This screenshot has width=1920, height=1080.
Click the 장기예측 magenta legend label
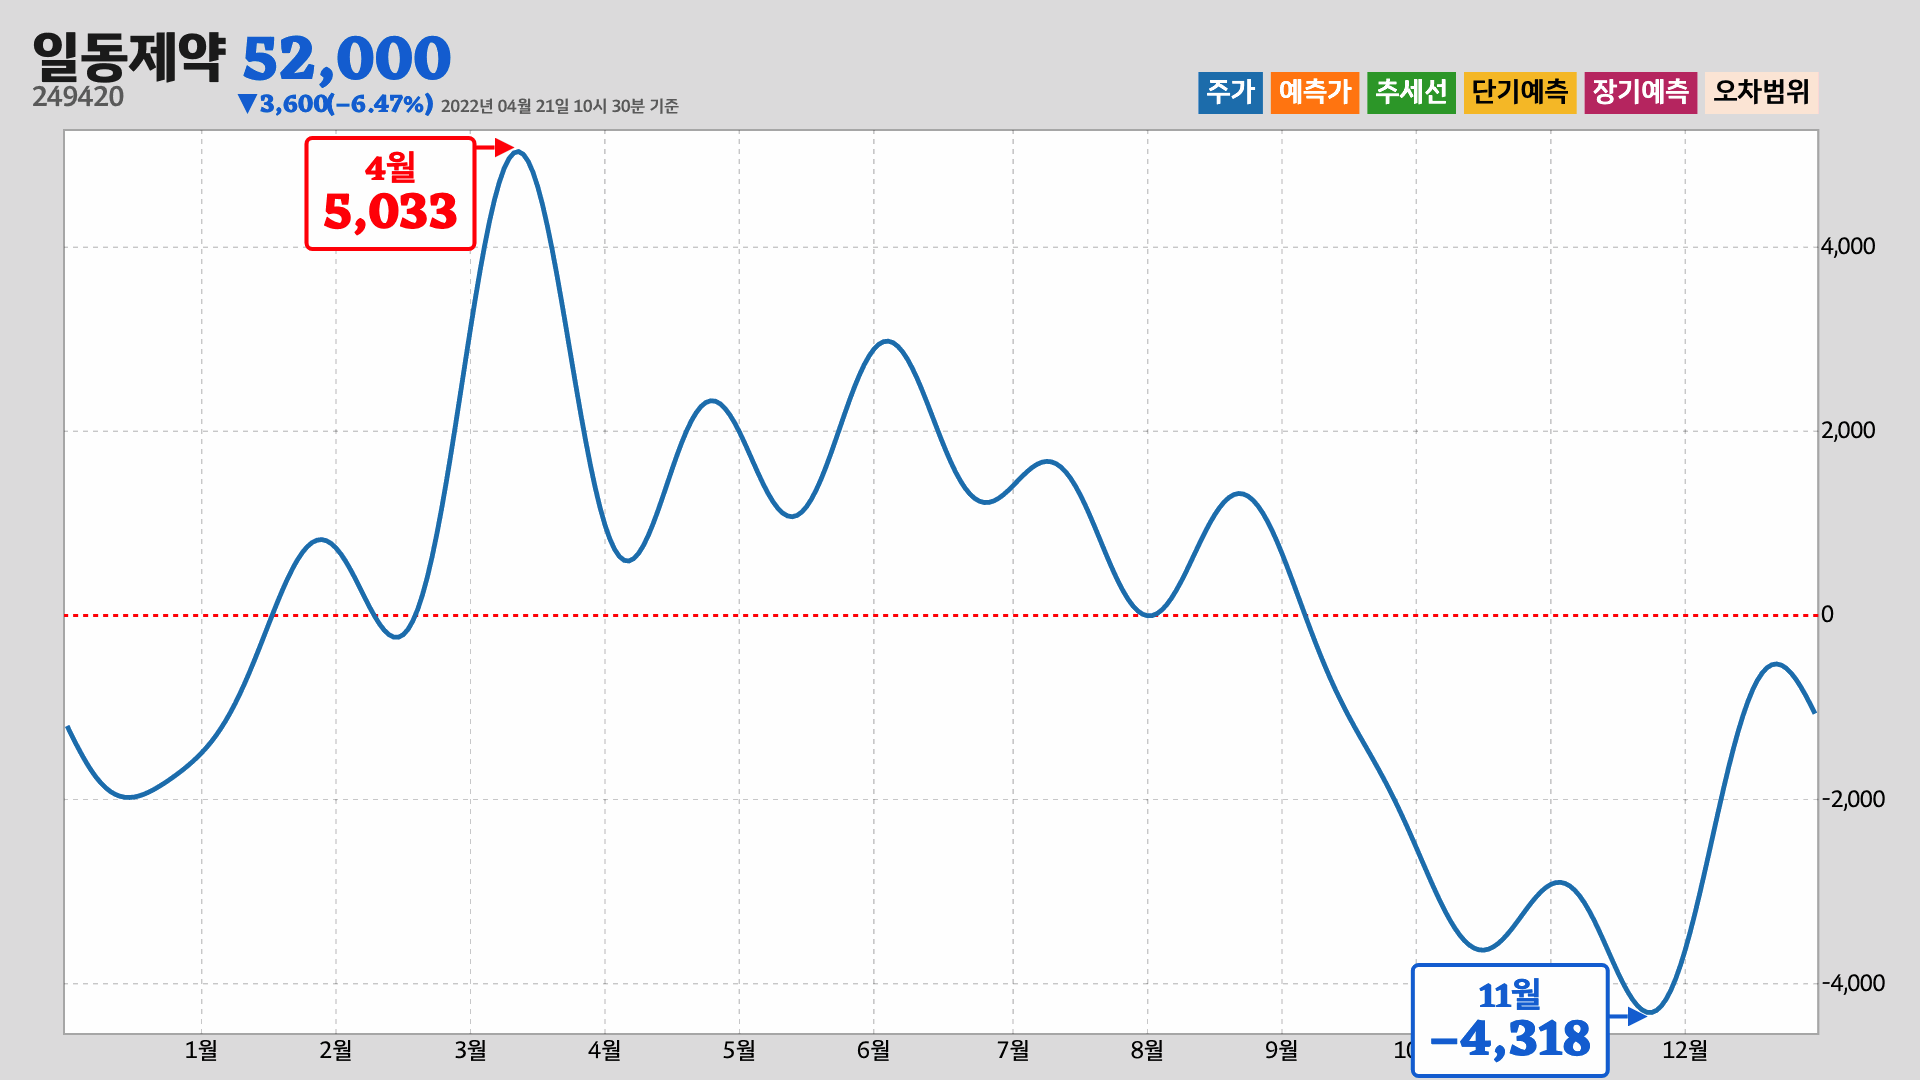tap(1641, 93)
